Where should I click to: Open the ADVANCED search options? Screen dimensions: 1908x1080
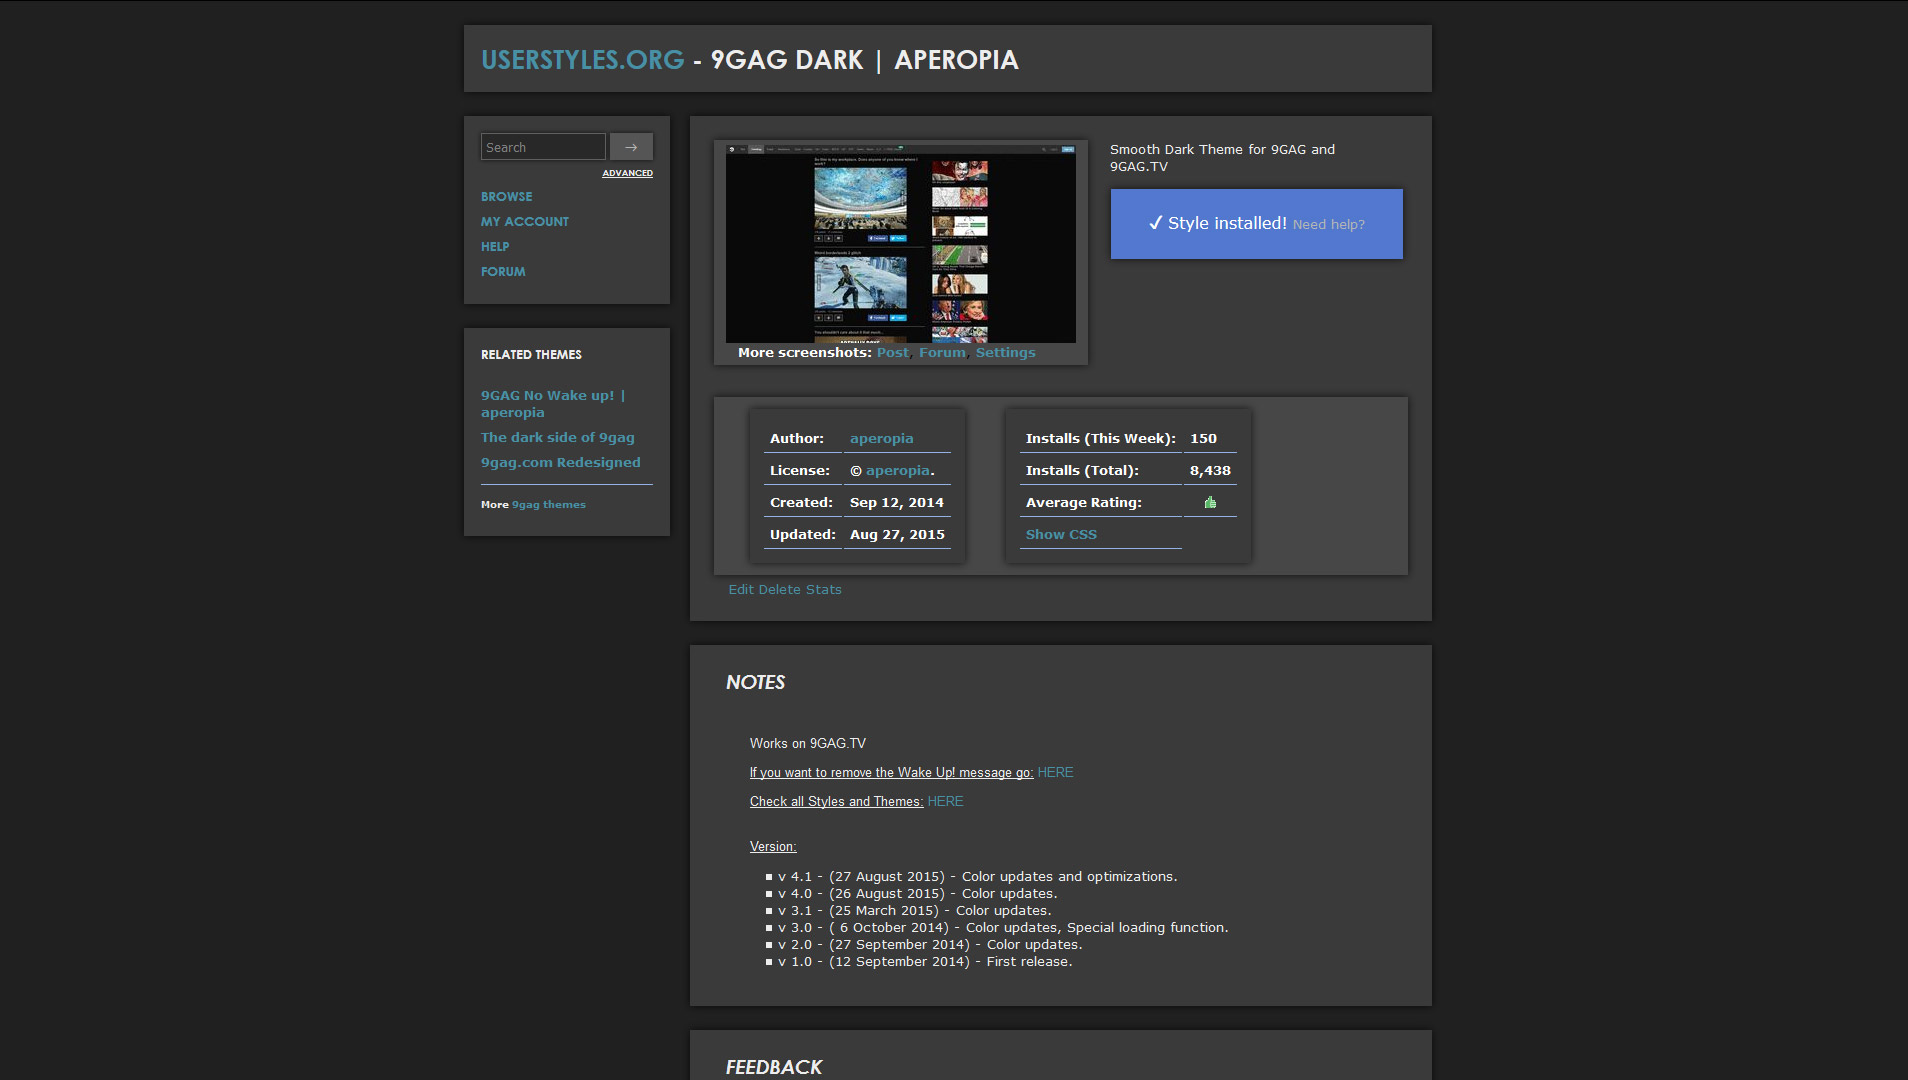[x=627, y=172]
